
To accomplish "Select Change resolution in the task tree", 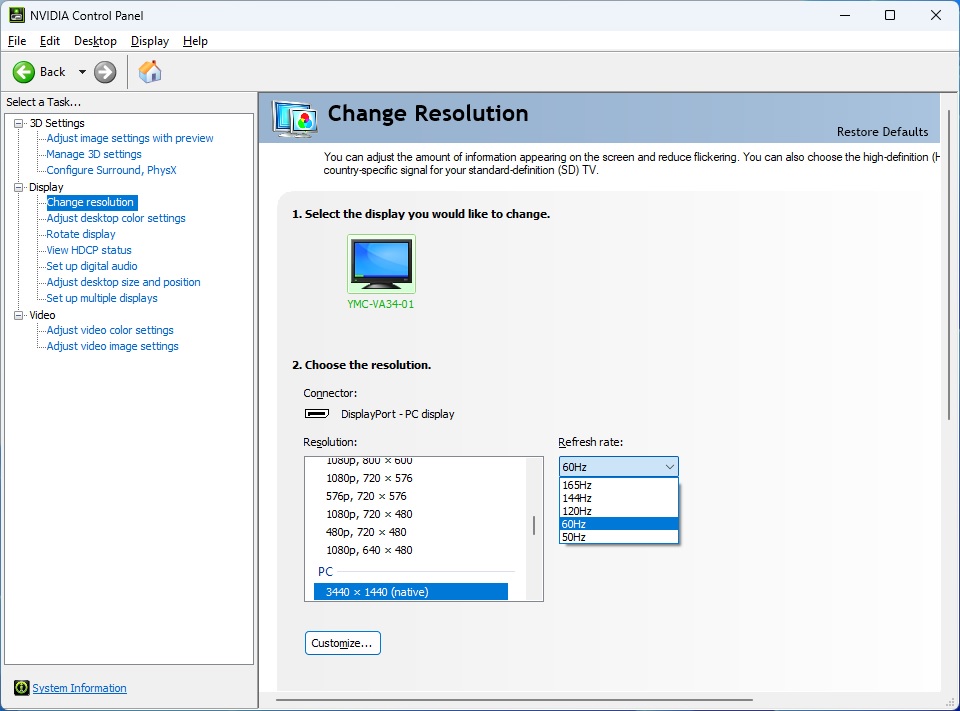I will pos(91,202).
